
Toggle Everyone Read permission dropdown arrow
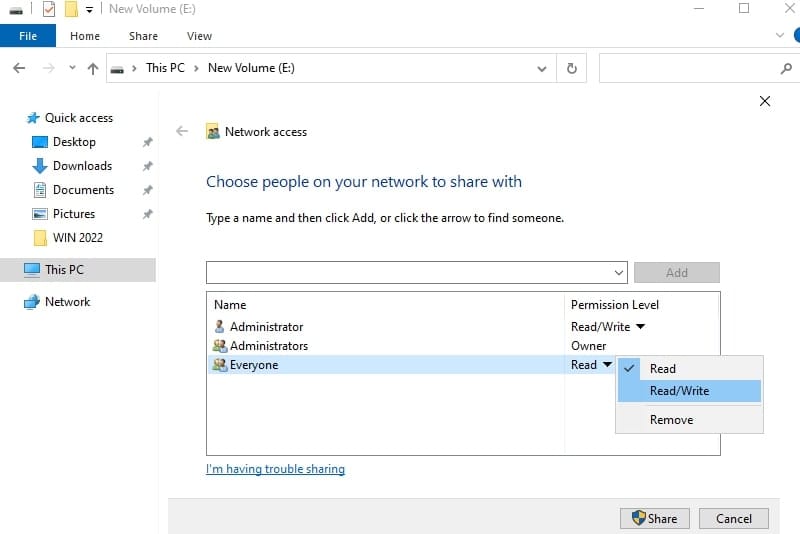pyautogui.click(x=607, y=364)
